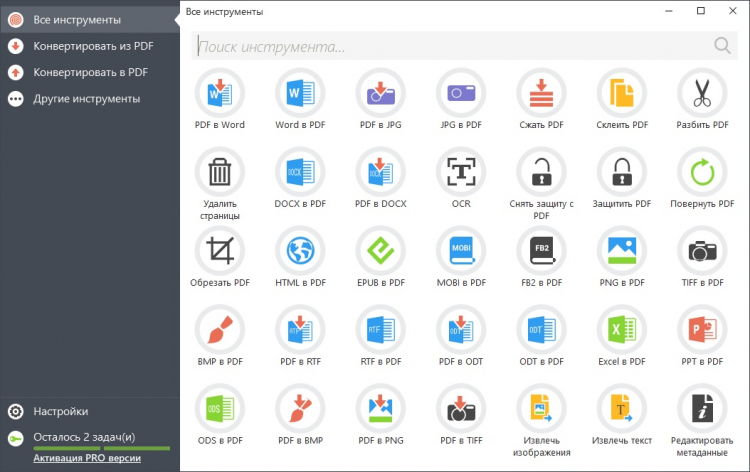Open the Редактировать метаданные tool

702,408
